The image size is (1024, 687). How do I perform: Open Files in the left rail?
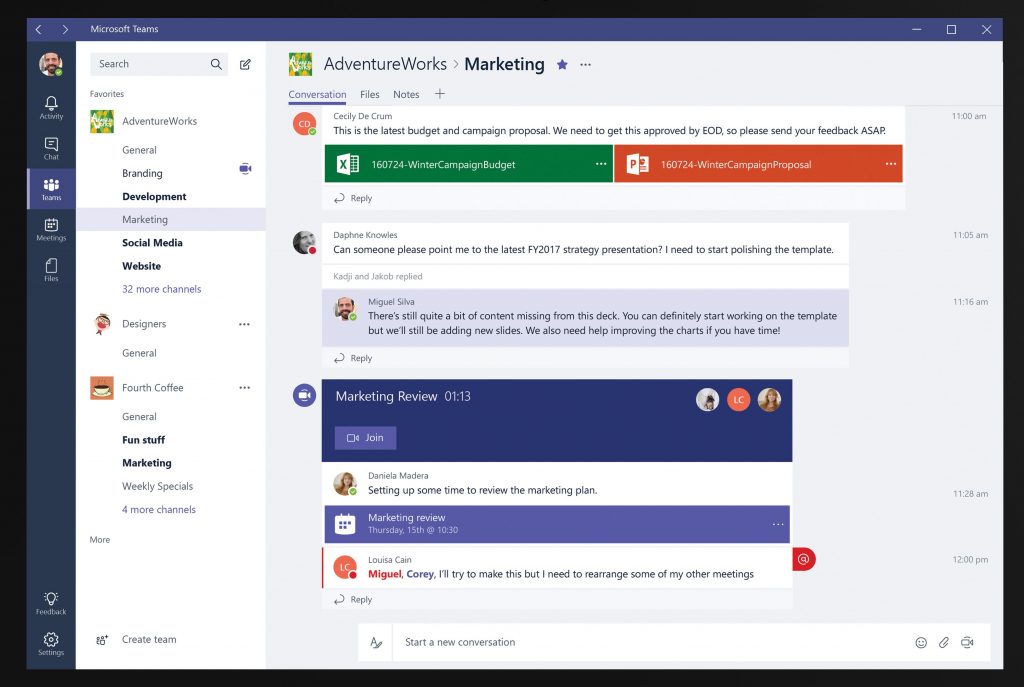pyautogui.click(x=51, y=268)
